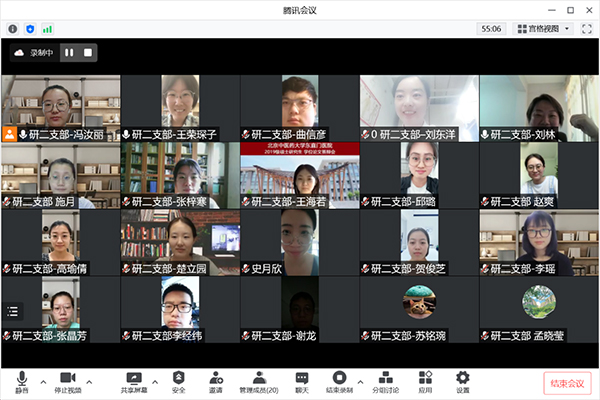The width and height of the screenshot is (600, 400).
Task: Open breakout rooms discussion
Action: click(x=384, y=380)
